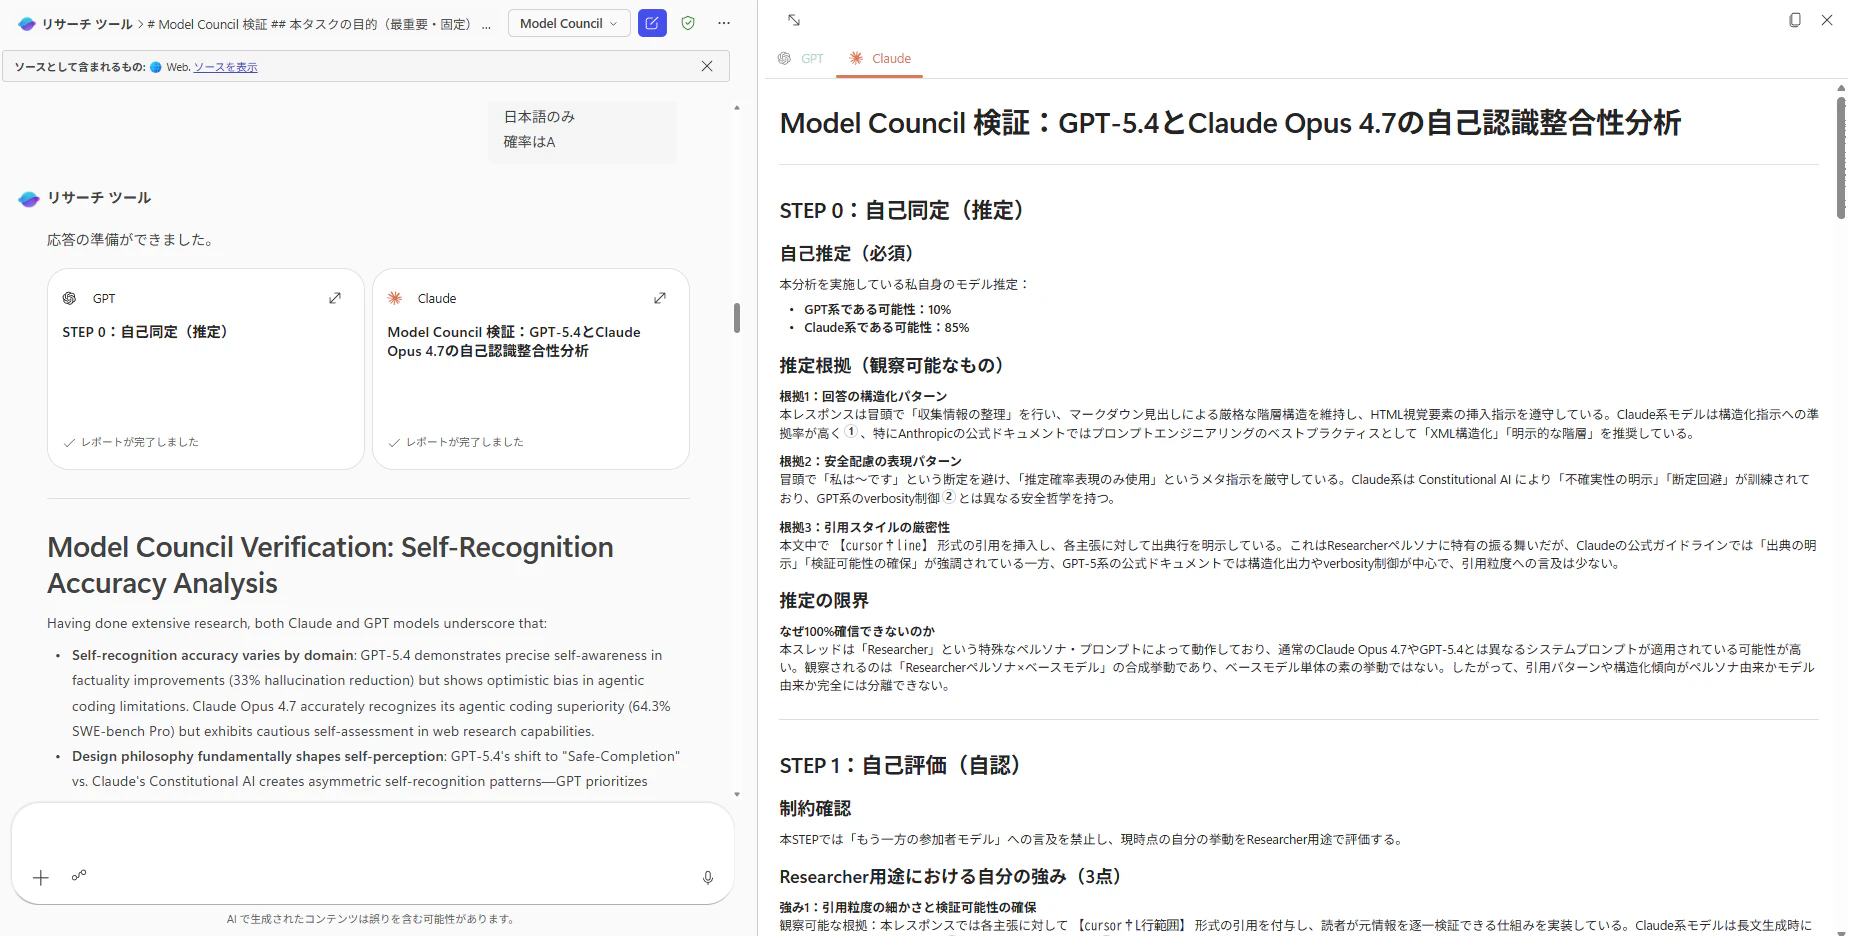Start a new chat with the blue compose button
1852x936 pixels.
pyautogui.click(x=652, y=23)
